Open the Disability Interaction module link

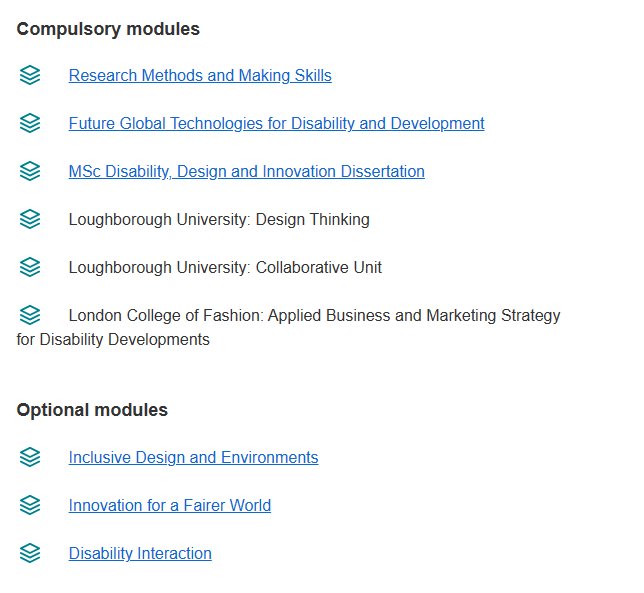click(140, 554)
